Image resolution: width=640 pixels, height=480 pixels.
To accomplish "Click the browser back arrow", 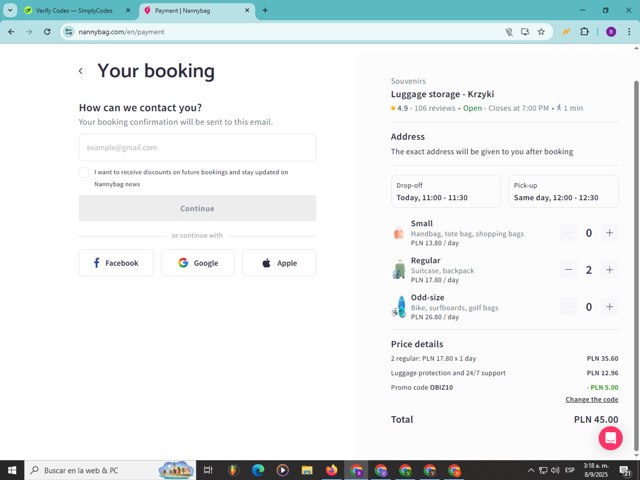I will pos(11,32).
